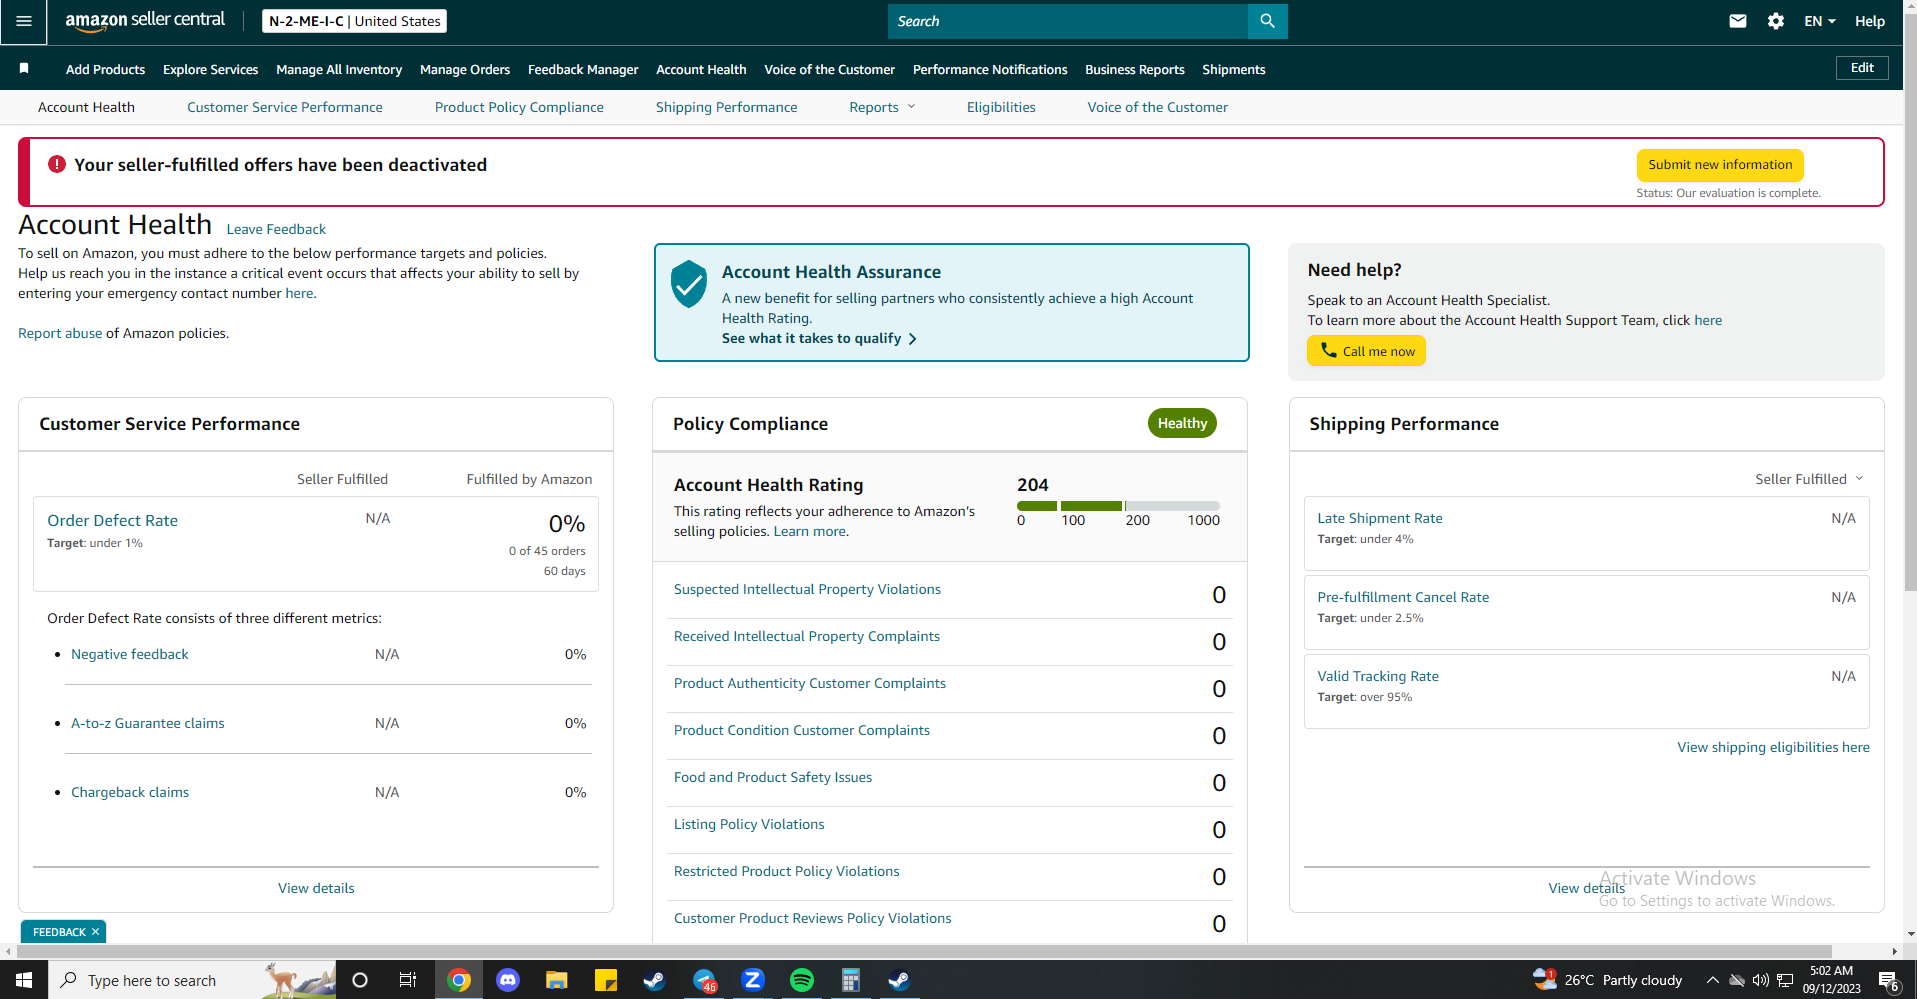Click the Amazon Seller Central logo
The width and height of the screenshot is (1917, 999).
pyautogui.click(x=145, y=21)
